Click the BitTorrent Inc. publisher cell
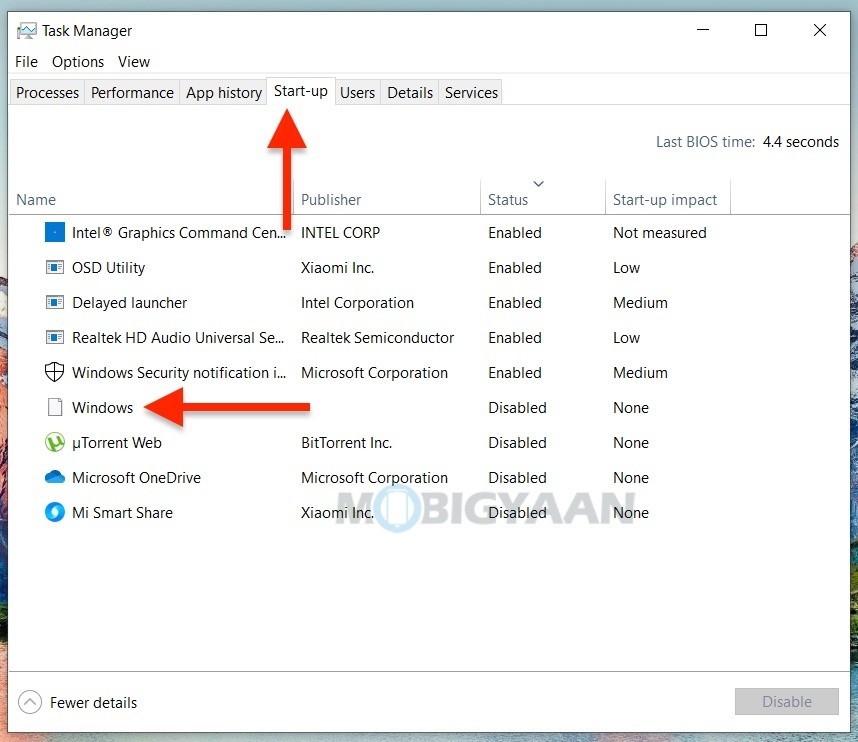The width and height of the screenshot is (858, 742). tap(346, 443)
